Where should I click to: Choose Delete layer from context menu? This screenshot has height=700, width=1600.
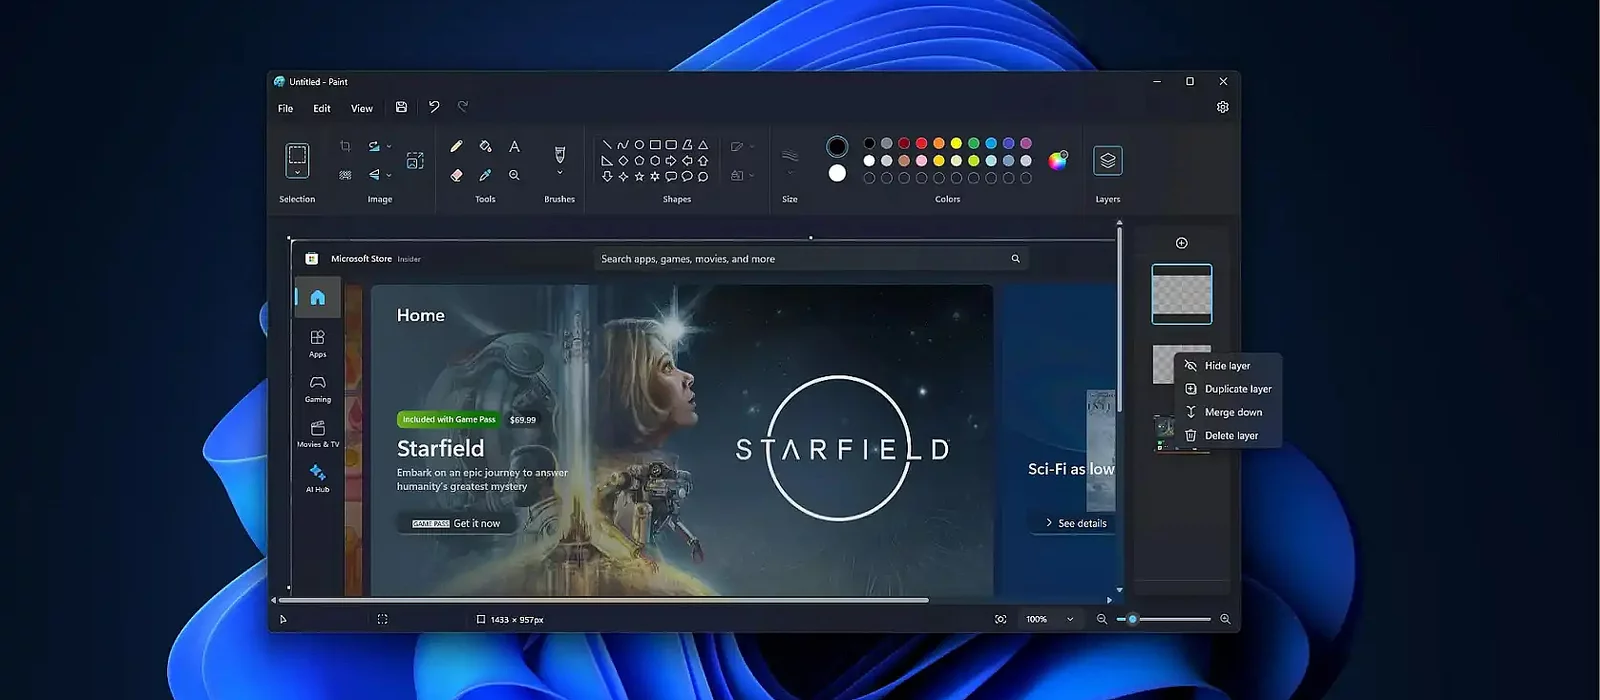1229,435
